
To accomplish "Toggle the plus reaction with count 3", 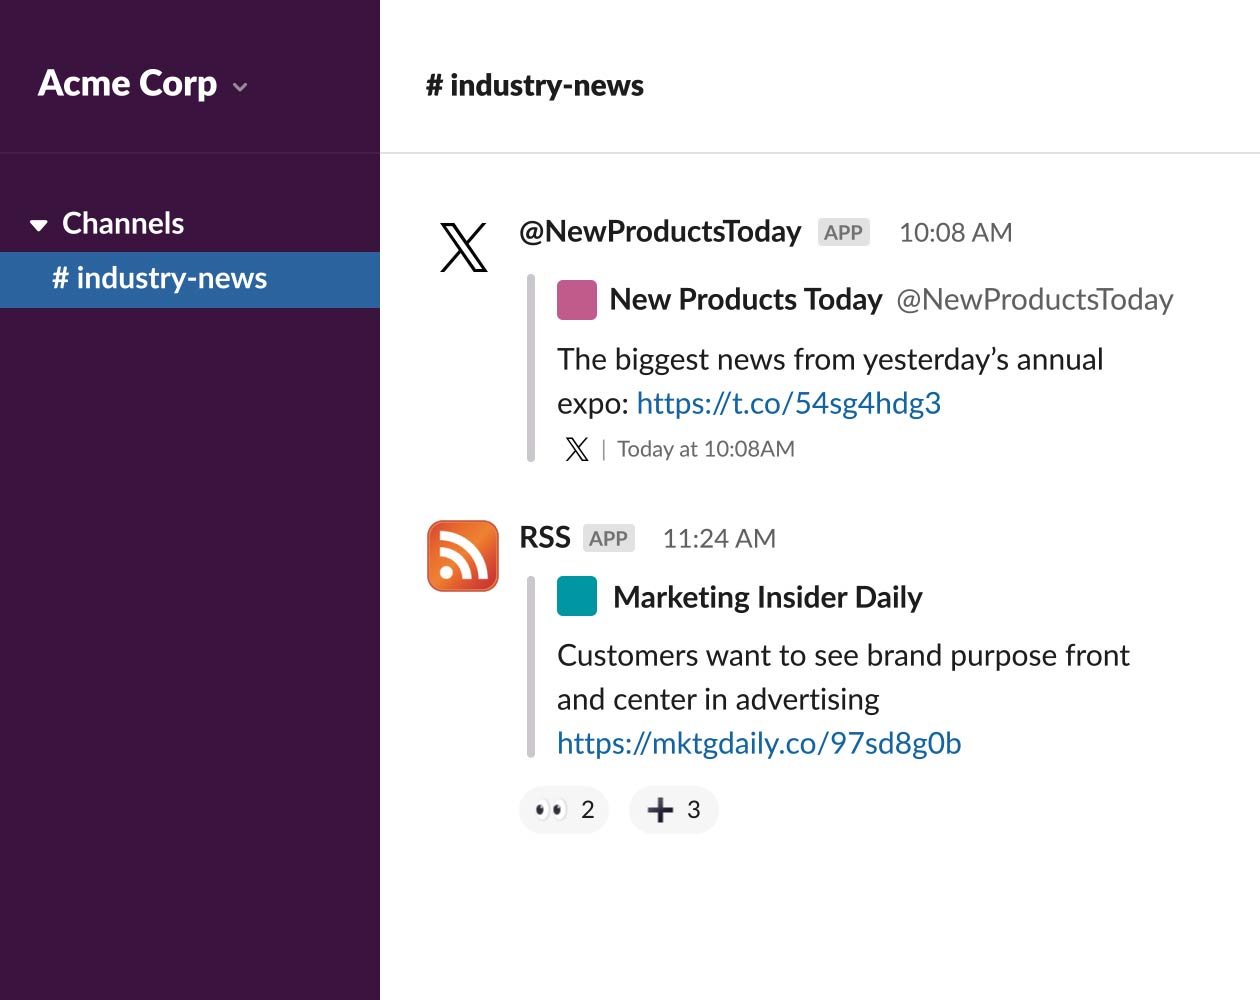I will tap(674, 809).
